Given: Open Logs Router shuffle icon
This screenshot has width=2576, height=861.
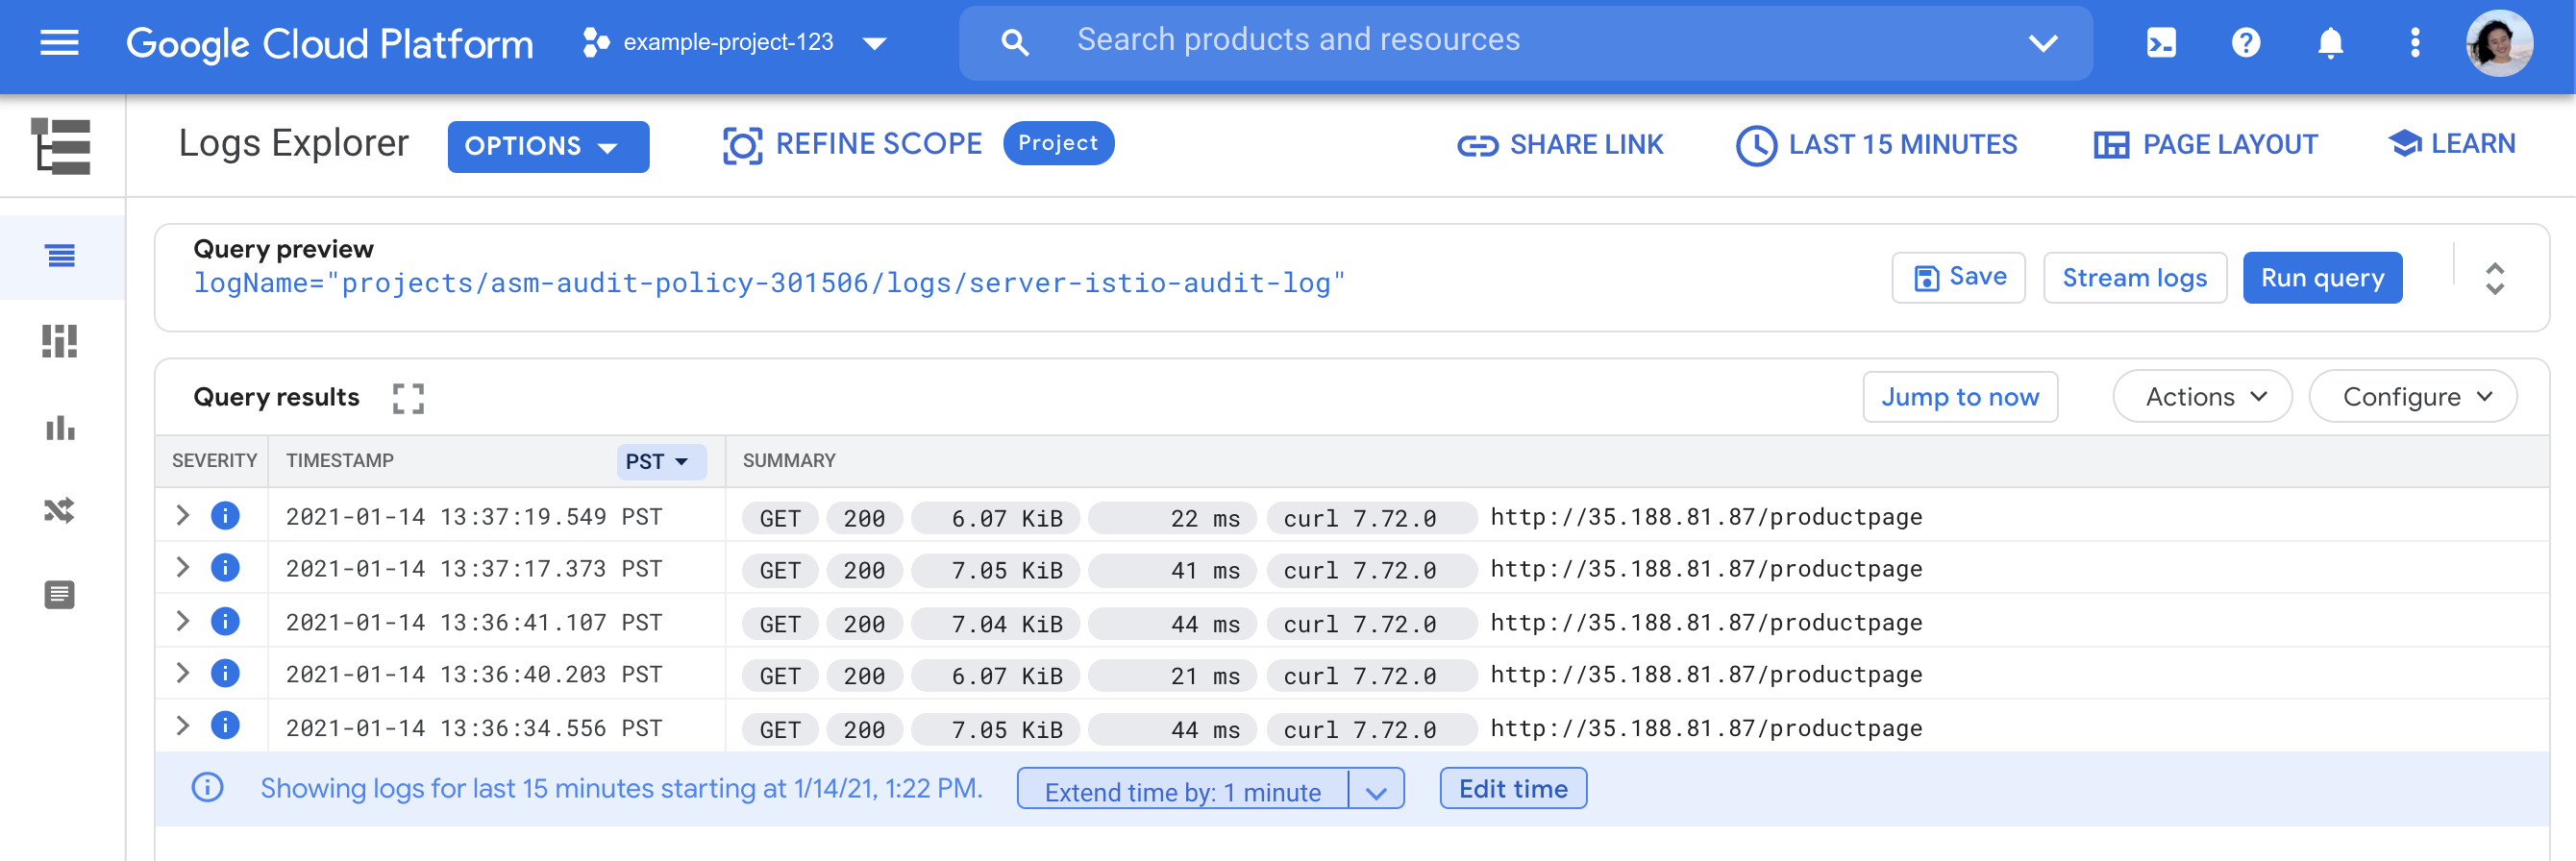Looking at the screenshot, I should 60,511.
